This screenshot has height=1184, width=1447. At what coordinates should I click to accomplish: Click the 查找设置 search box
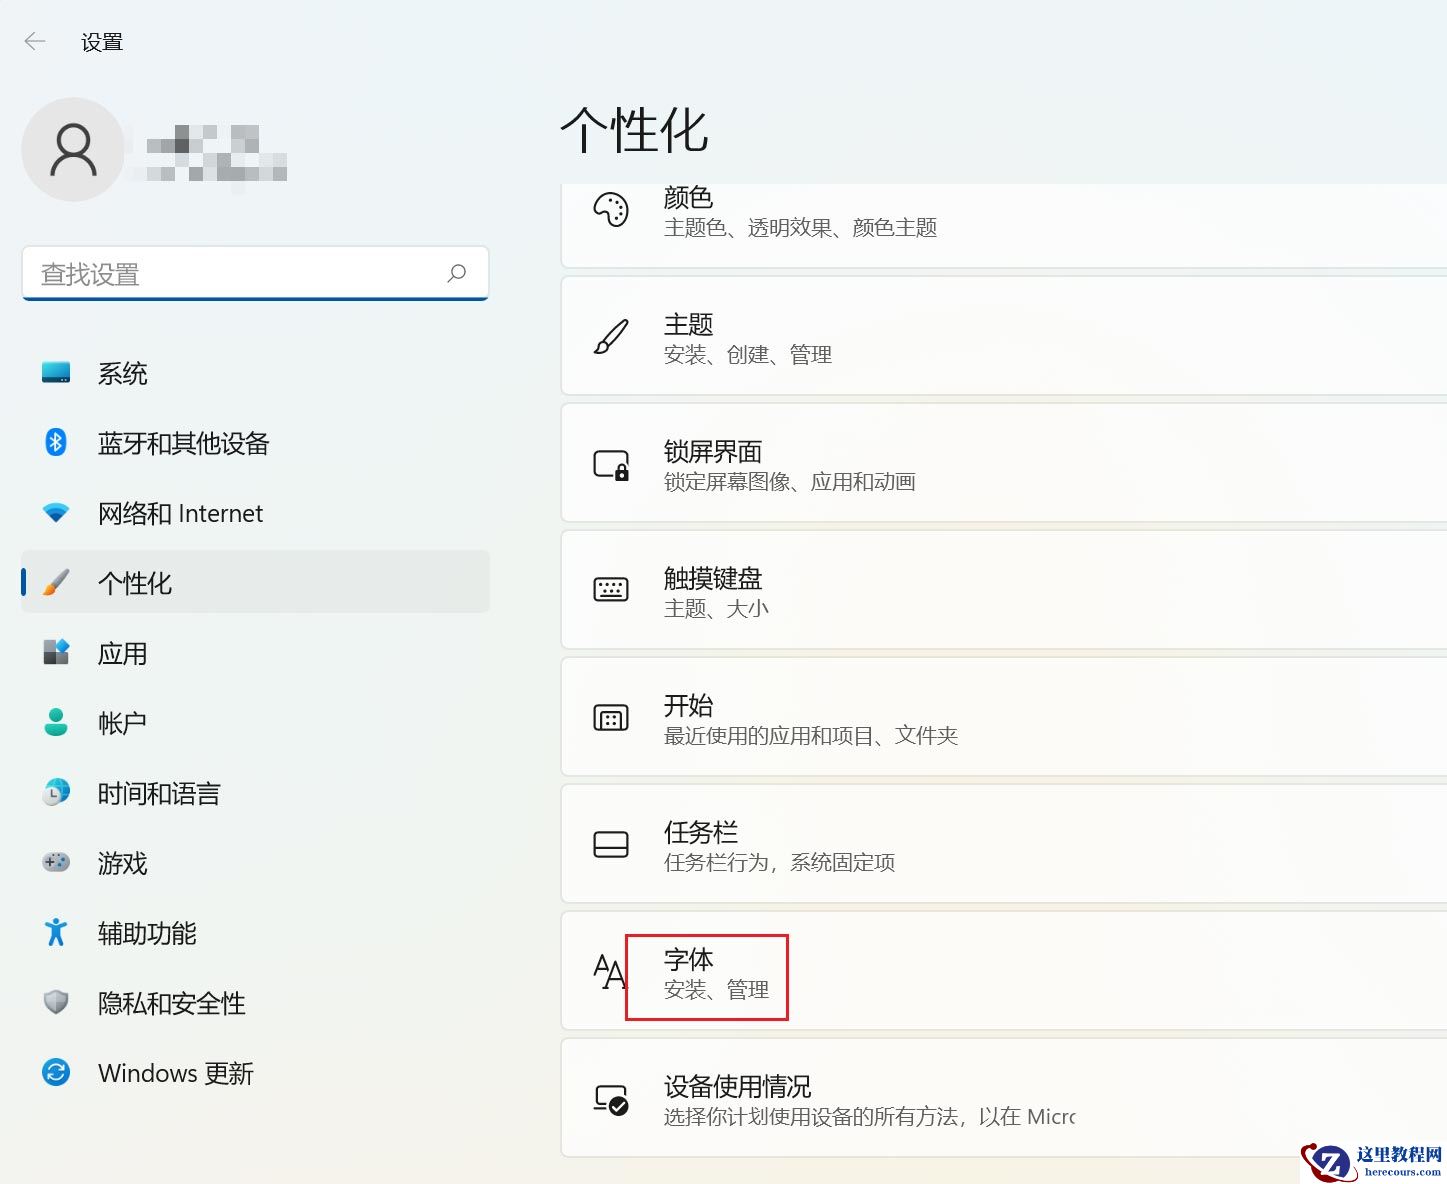255,273
